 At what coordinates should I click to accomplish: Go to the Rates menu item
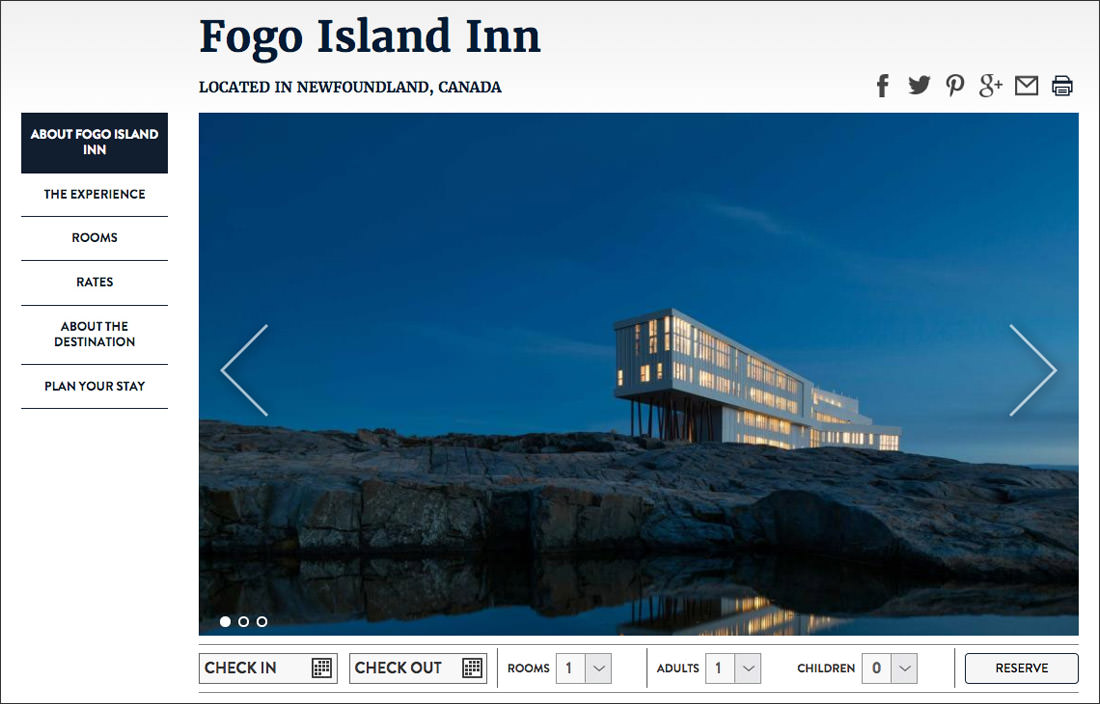(x=95, y=282)
